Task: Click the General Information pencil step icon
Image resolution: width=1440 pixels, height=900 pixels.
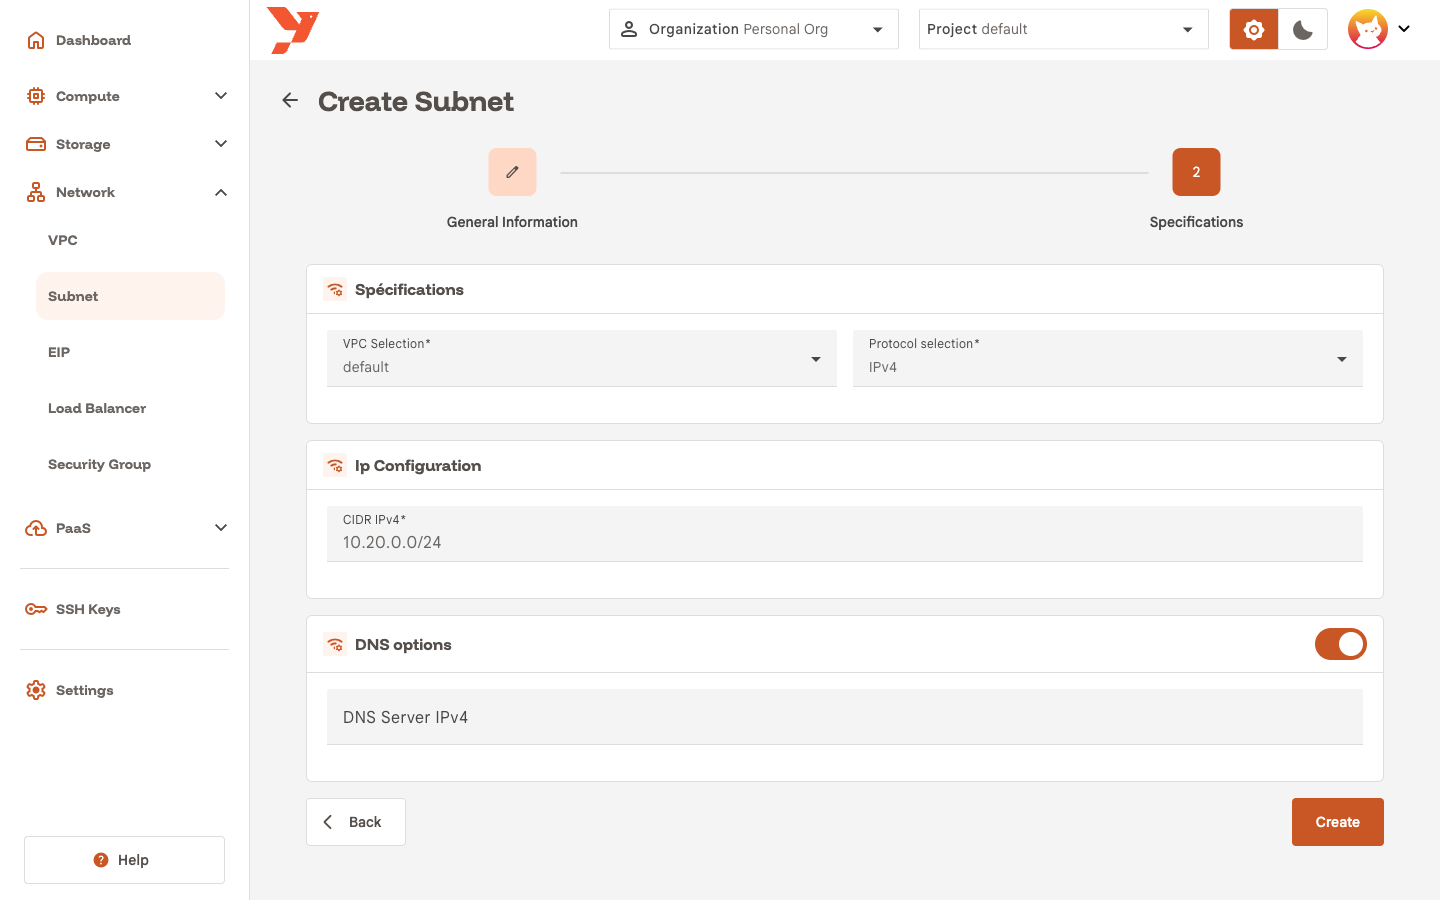Action: click(512, 172)
